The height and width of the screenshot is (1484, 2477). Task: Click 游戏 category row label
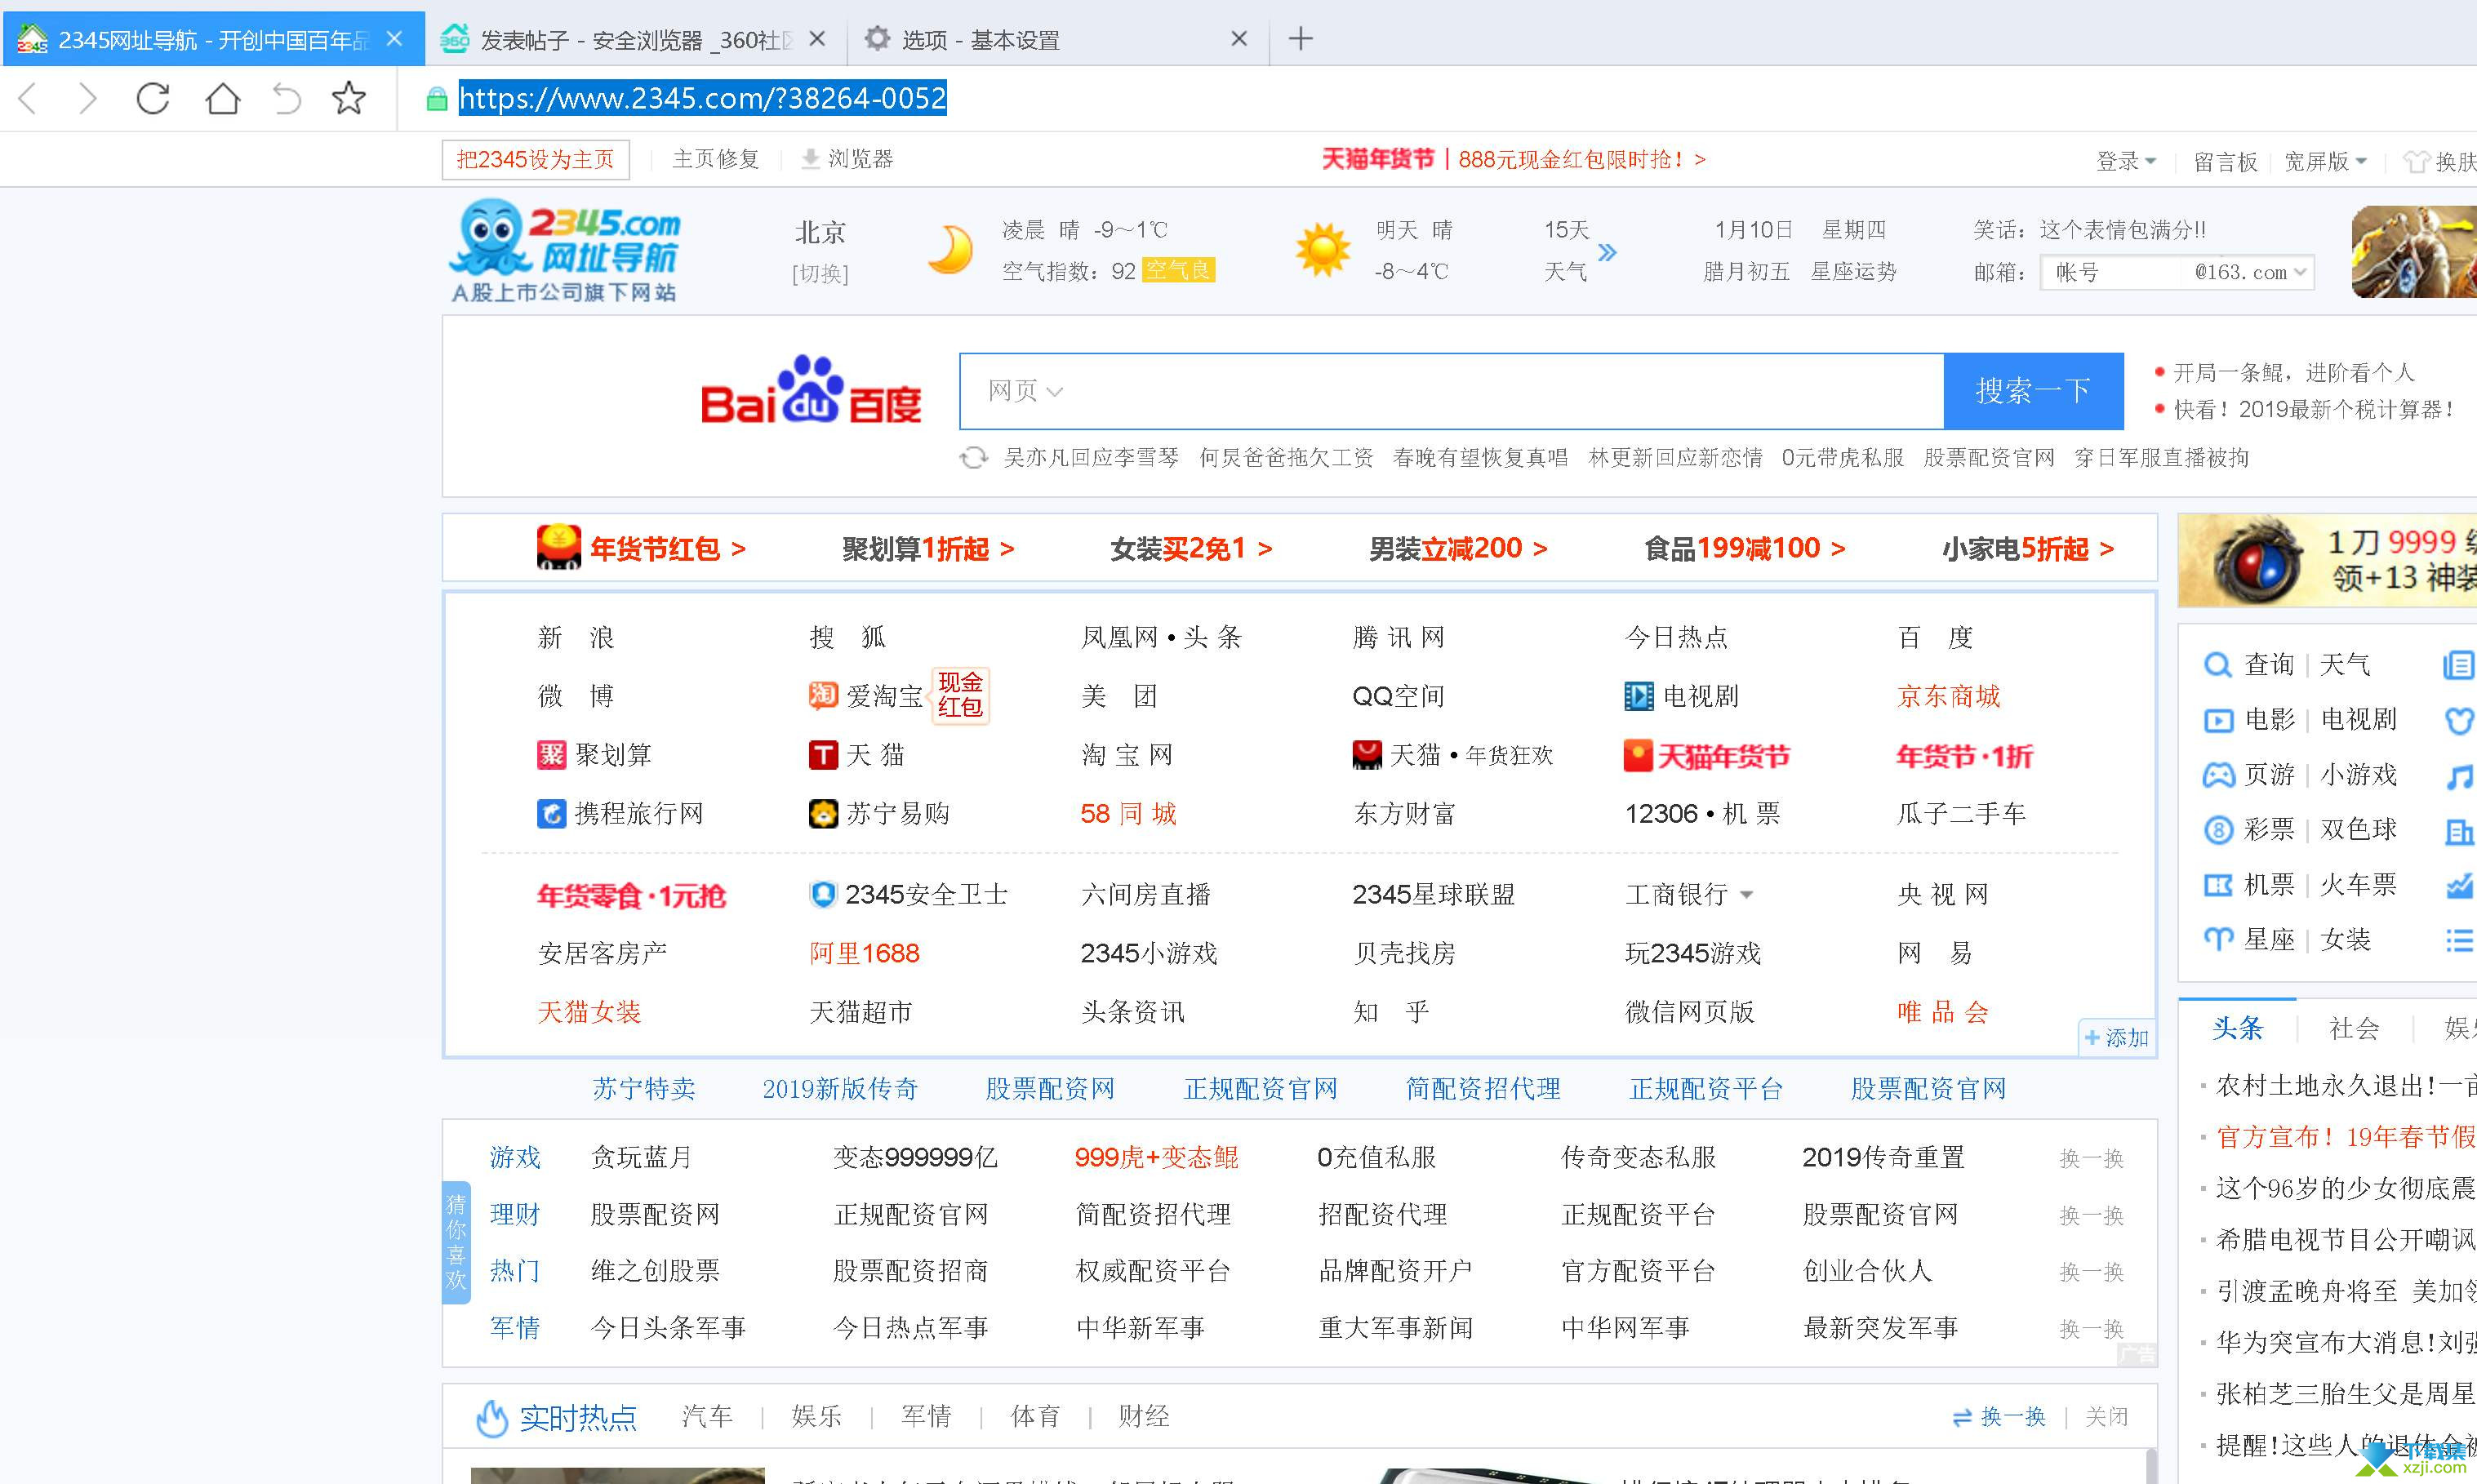pos(515,1157)
